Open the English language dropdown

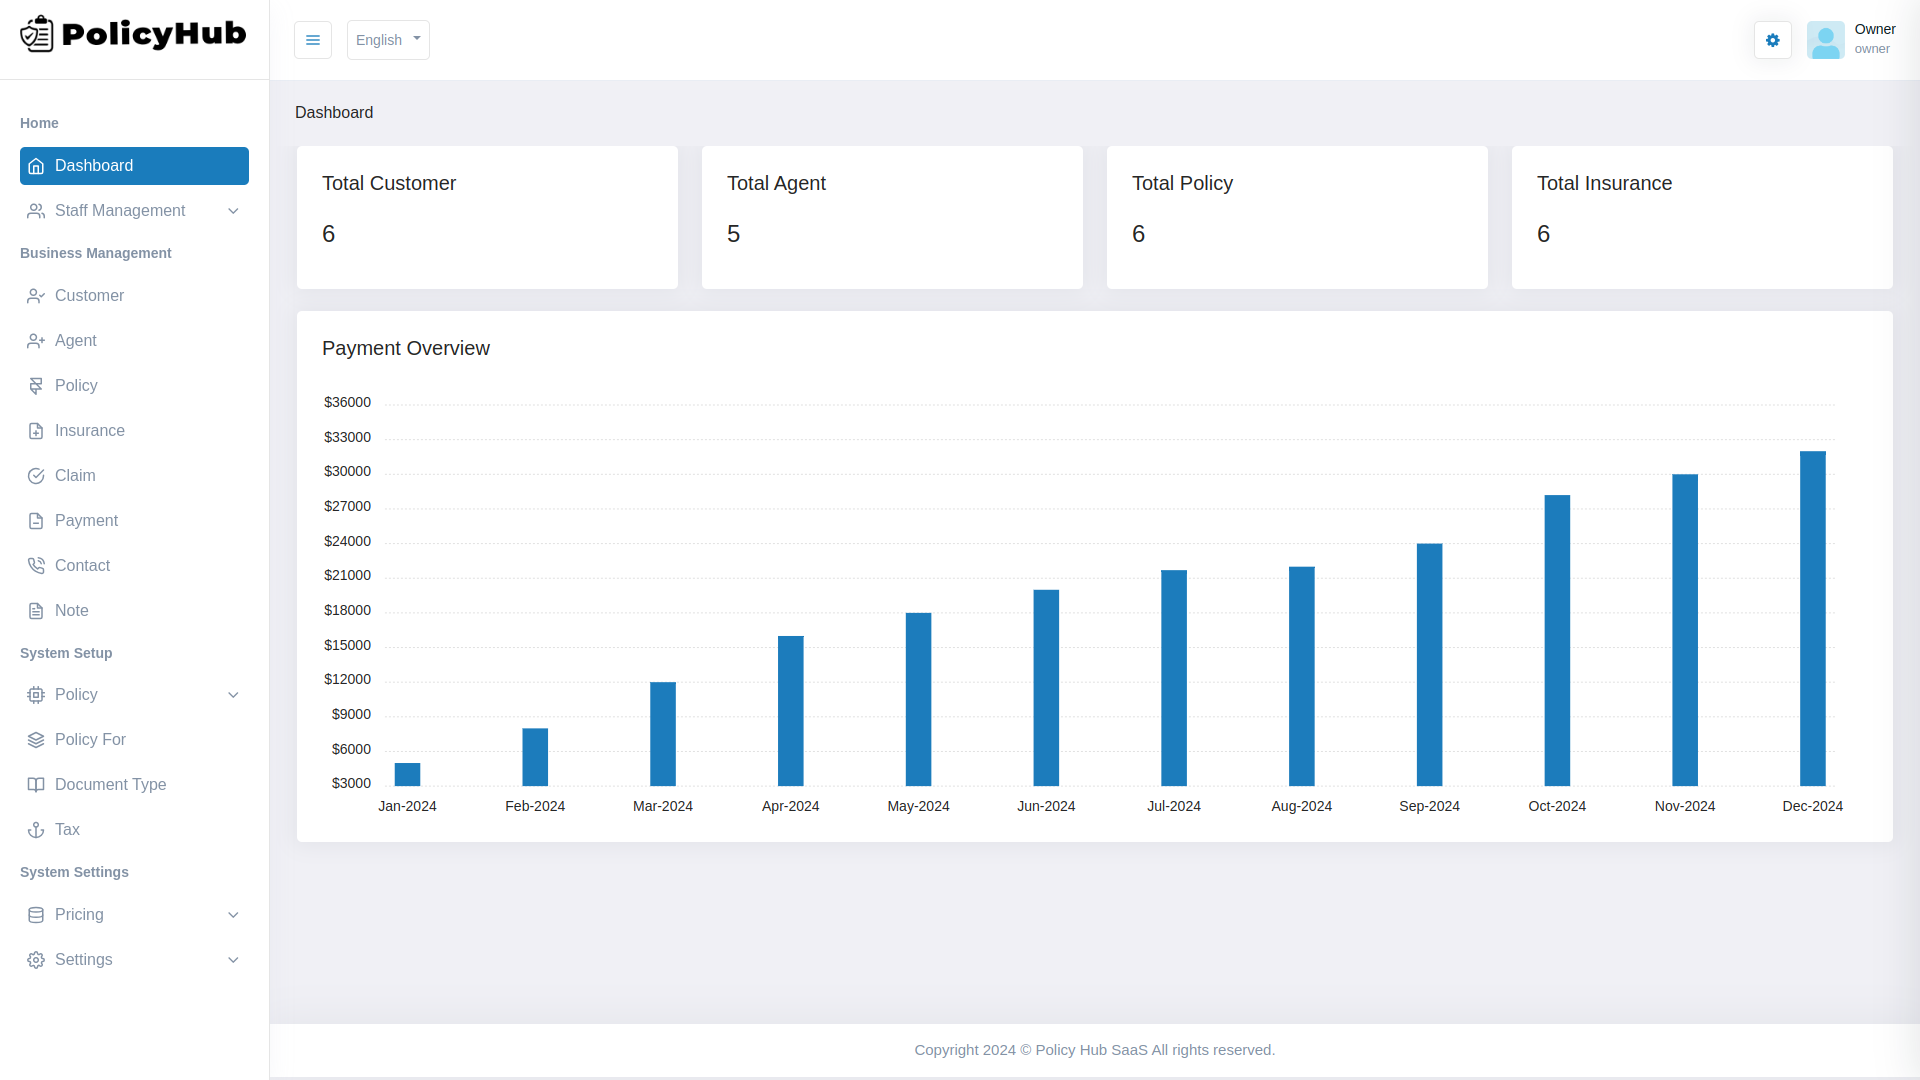[387, 40]
